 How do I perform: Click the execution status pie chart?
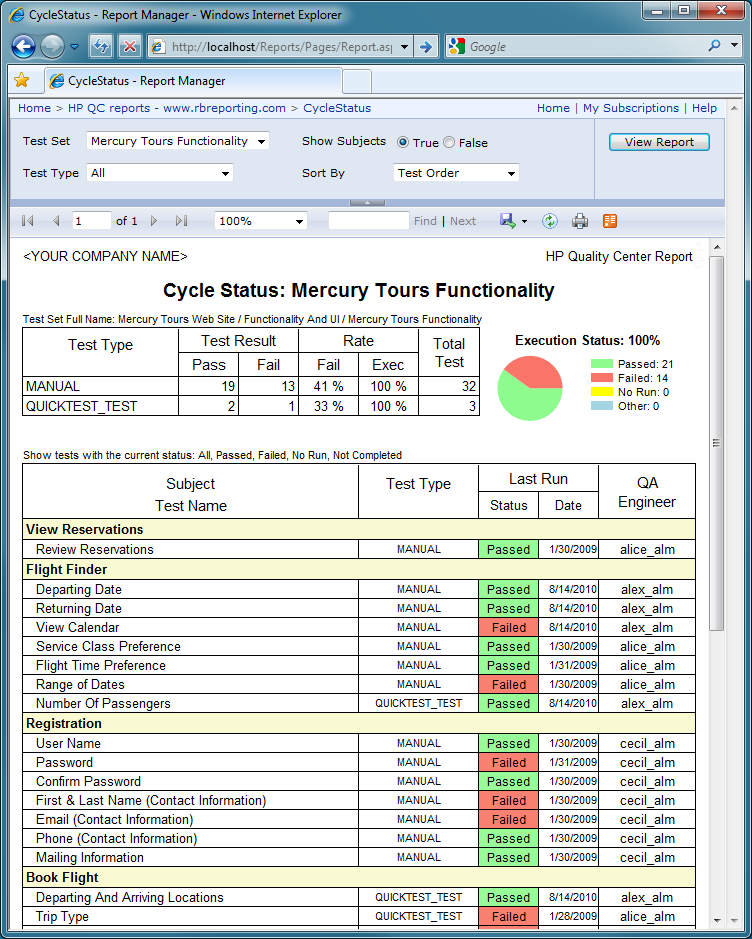[x=530, y=388]
